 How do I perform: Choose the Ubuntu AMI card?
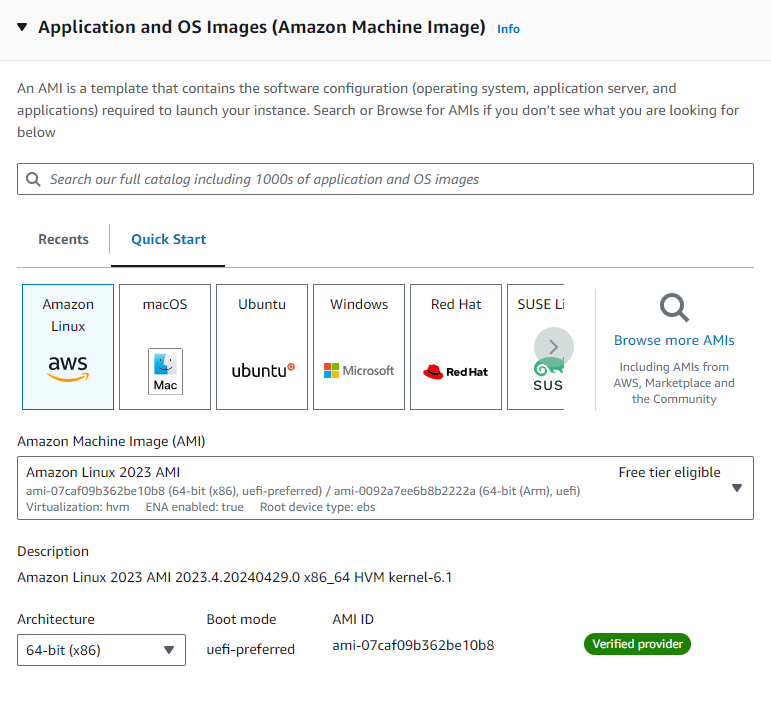coord(262,347)
